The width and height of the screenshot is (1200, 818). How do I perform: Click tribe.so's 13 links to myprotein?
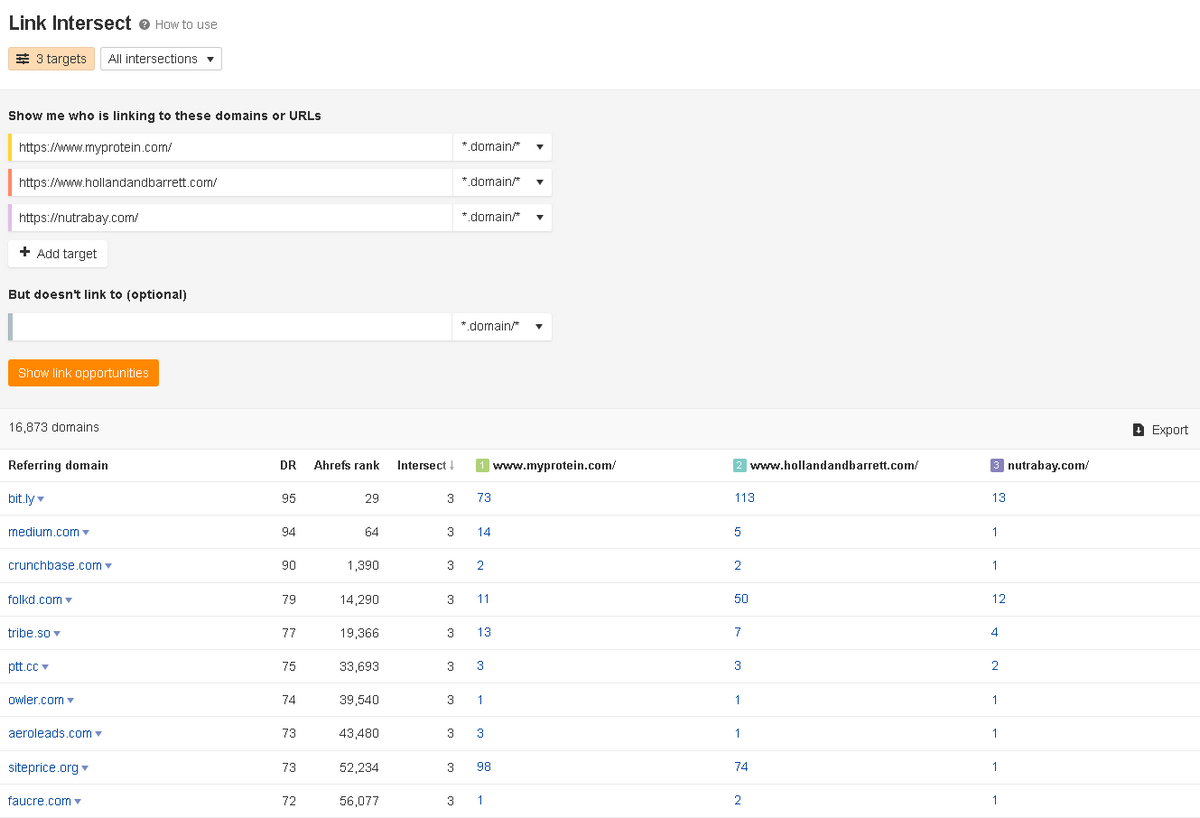point(484,633)
